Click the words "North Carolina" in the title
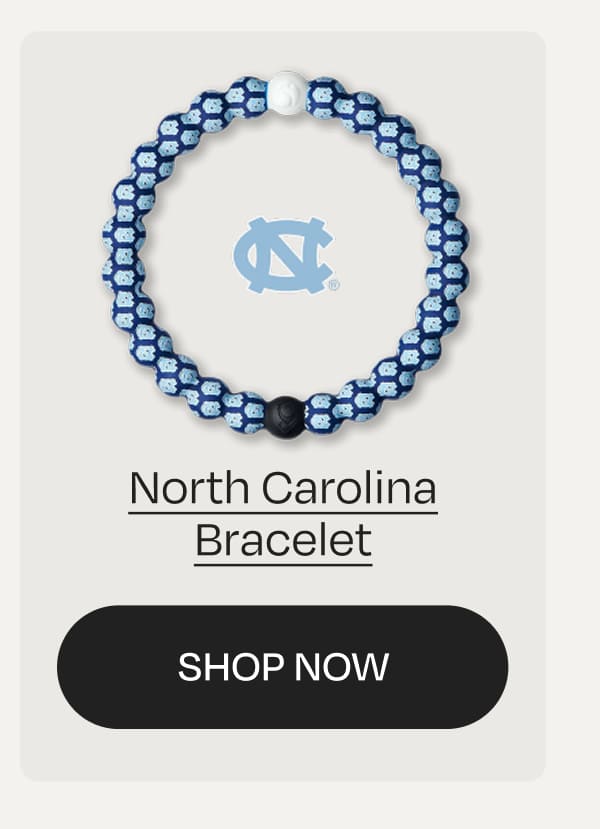Screen dimensions: 600x829 [283, 487]
